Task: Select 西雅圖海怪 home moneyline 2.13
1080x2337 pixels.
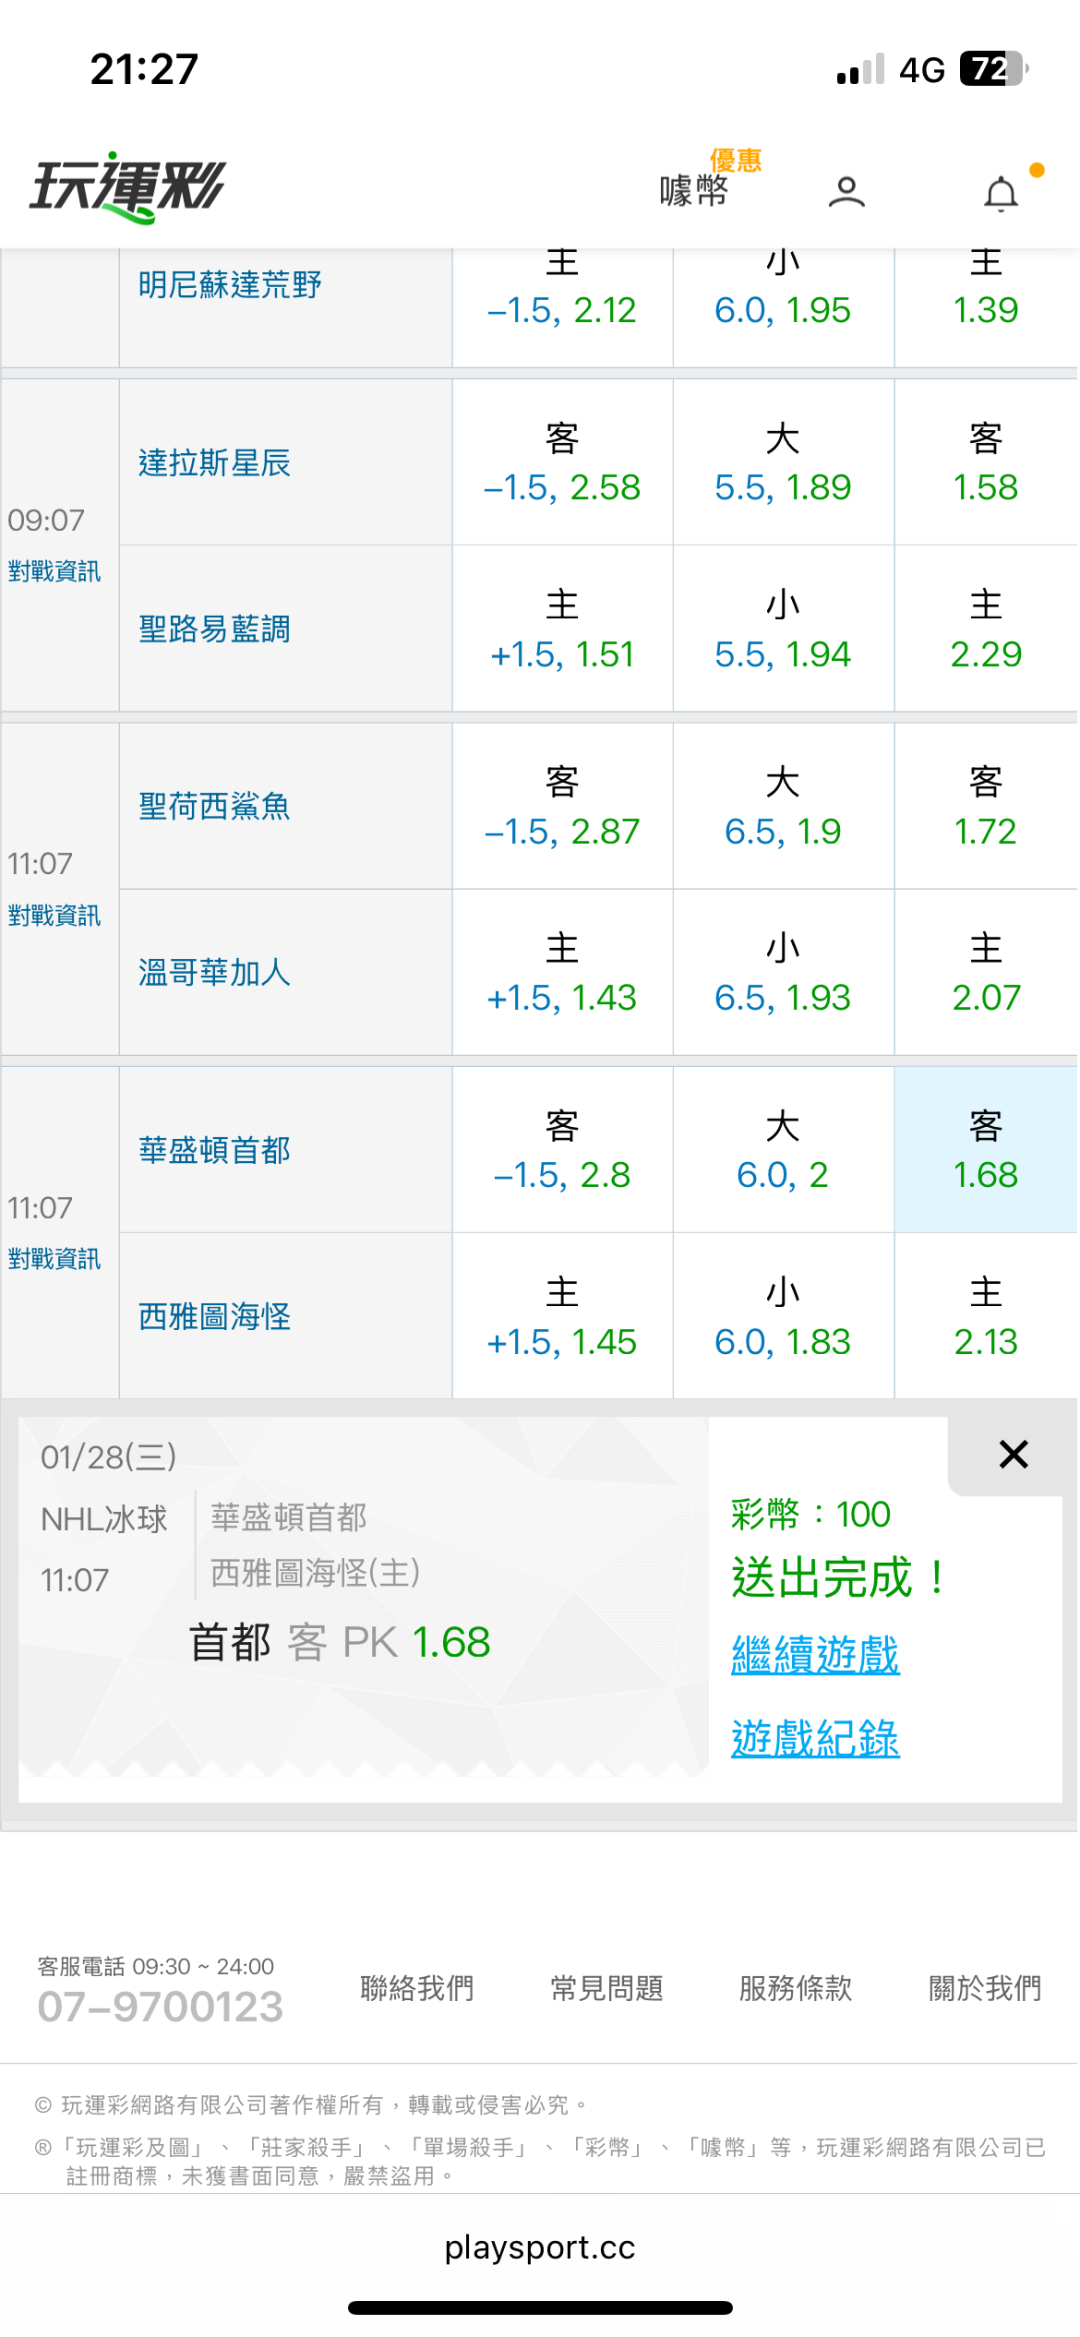Action: (x=985, y=1316)
